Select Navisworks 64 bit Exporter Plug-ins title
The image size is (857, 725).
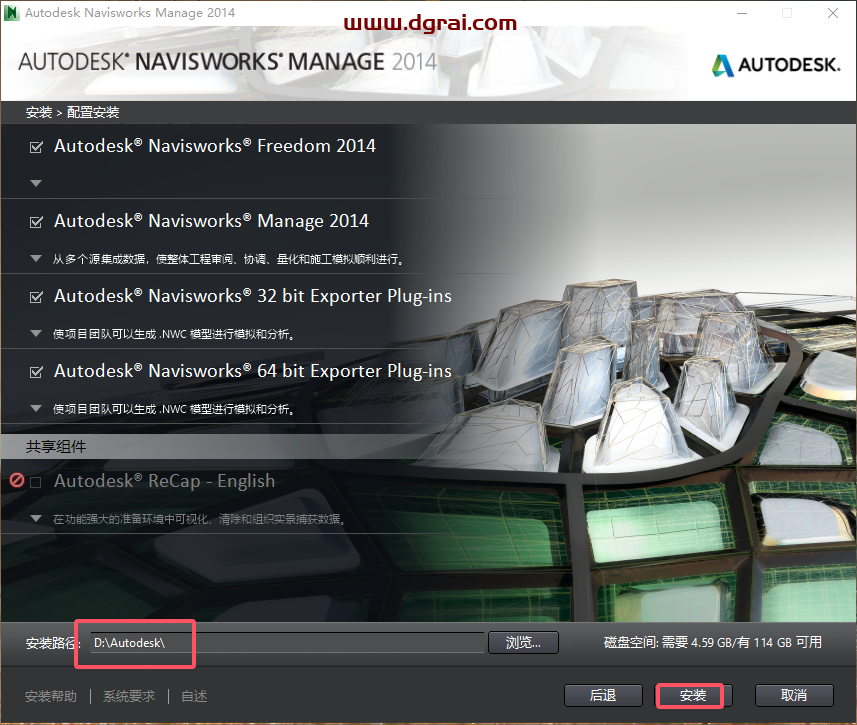(253, 371)
